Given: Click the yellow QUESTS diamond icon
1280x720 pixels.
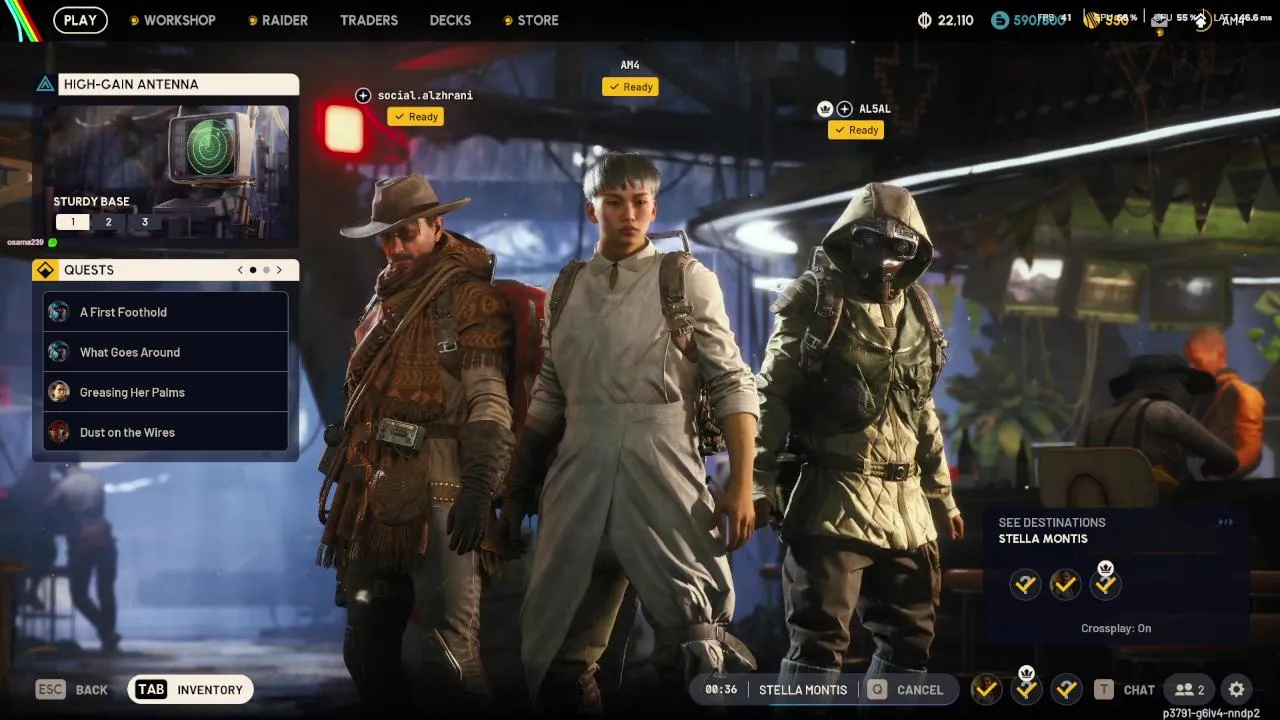Looking at the screenshot, I should point(45,270).
